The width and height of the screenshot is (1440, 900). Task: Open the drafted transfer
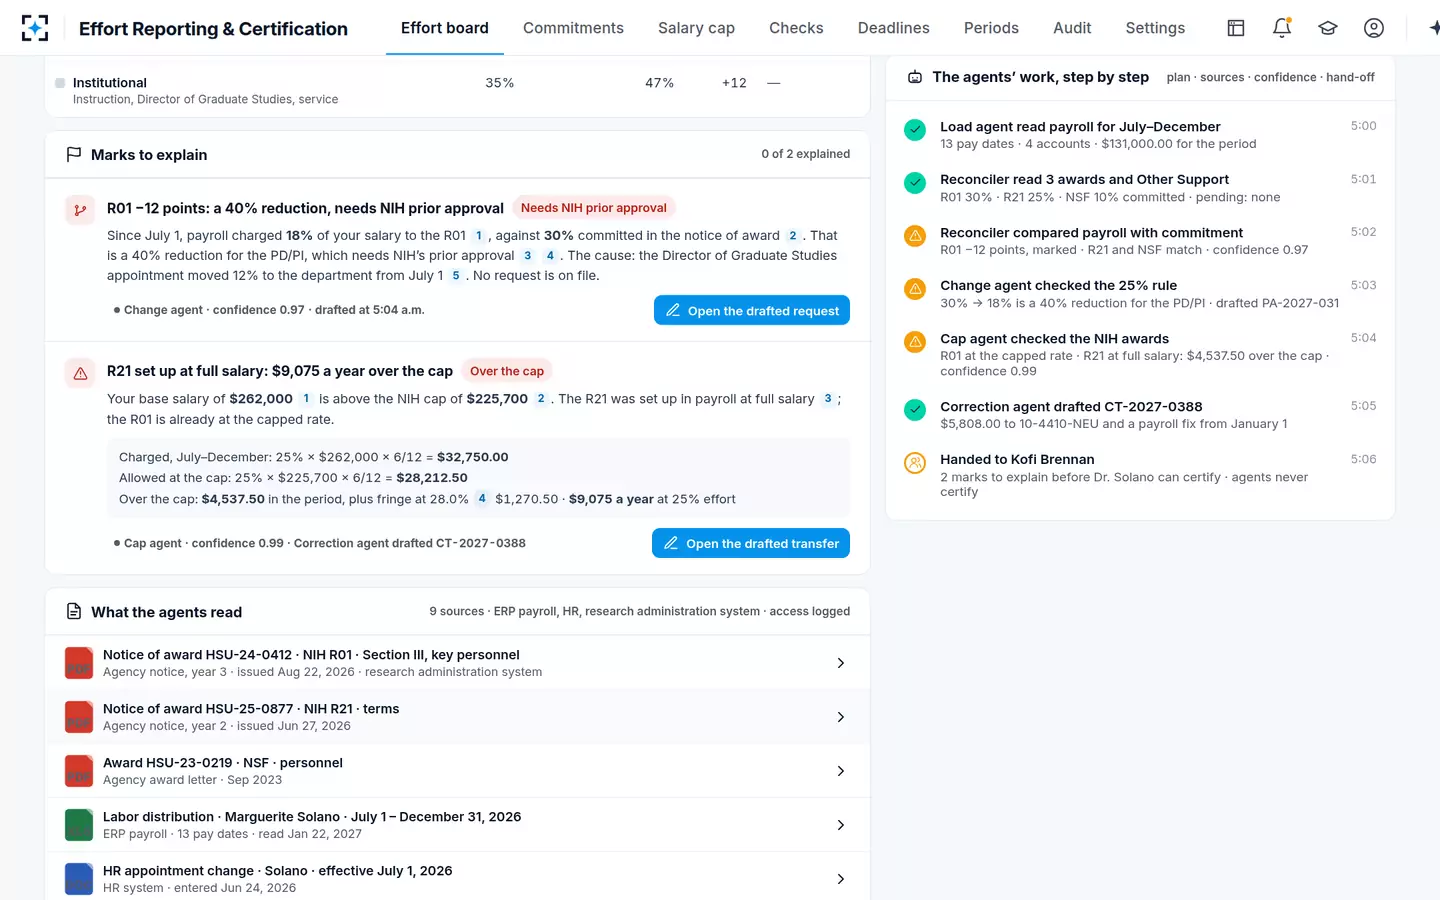pyautogui.click(x=751, y=543)
